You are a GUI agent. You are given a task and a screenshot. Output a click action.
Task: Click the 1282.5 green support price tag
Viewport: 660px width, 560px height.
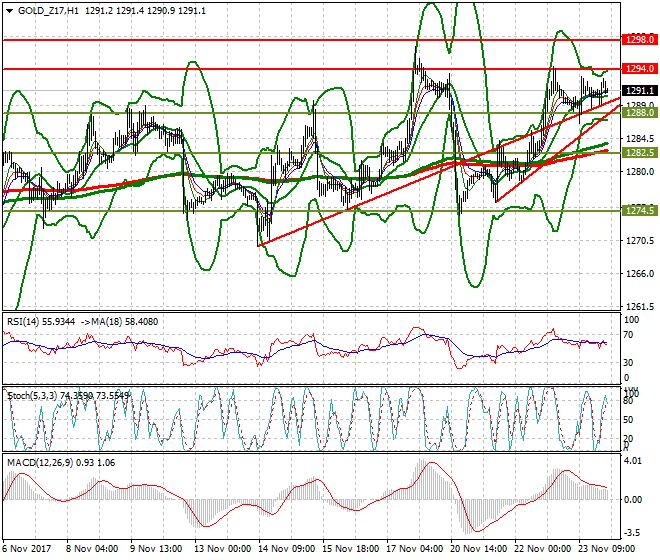coord(638,153)
